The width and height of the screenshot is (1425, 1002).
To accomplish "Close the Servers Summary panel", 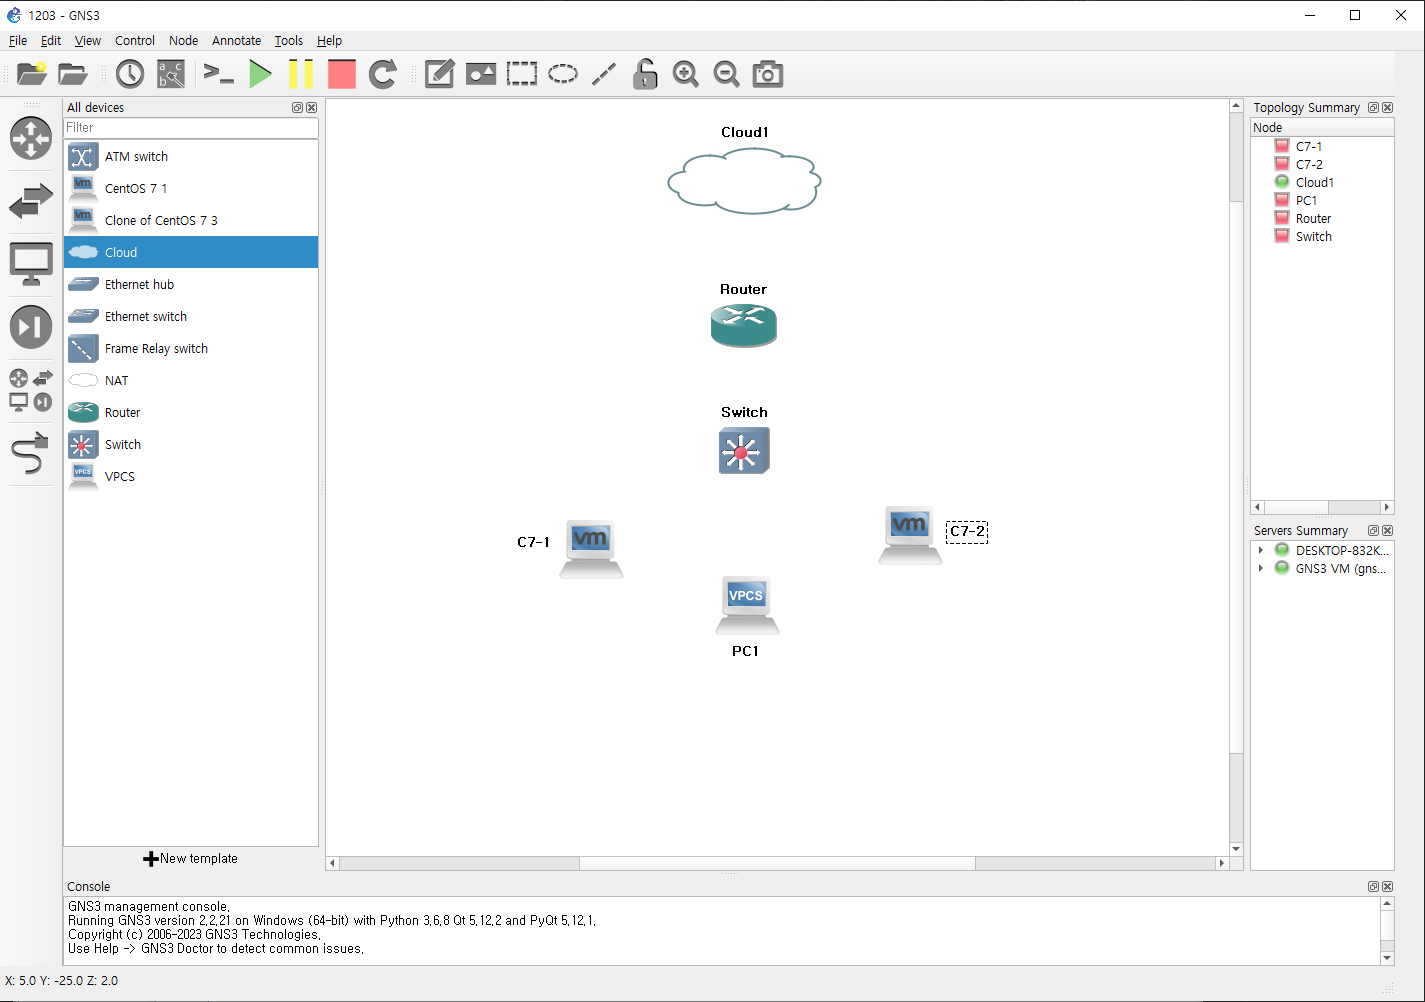I will tap(1387, 531).
